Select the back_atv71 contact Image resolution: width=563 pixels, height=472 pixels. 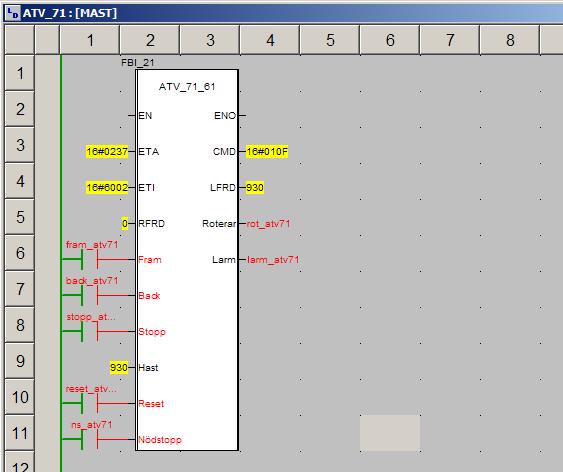click(90, 295)
